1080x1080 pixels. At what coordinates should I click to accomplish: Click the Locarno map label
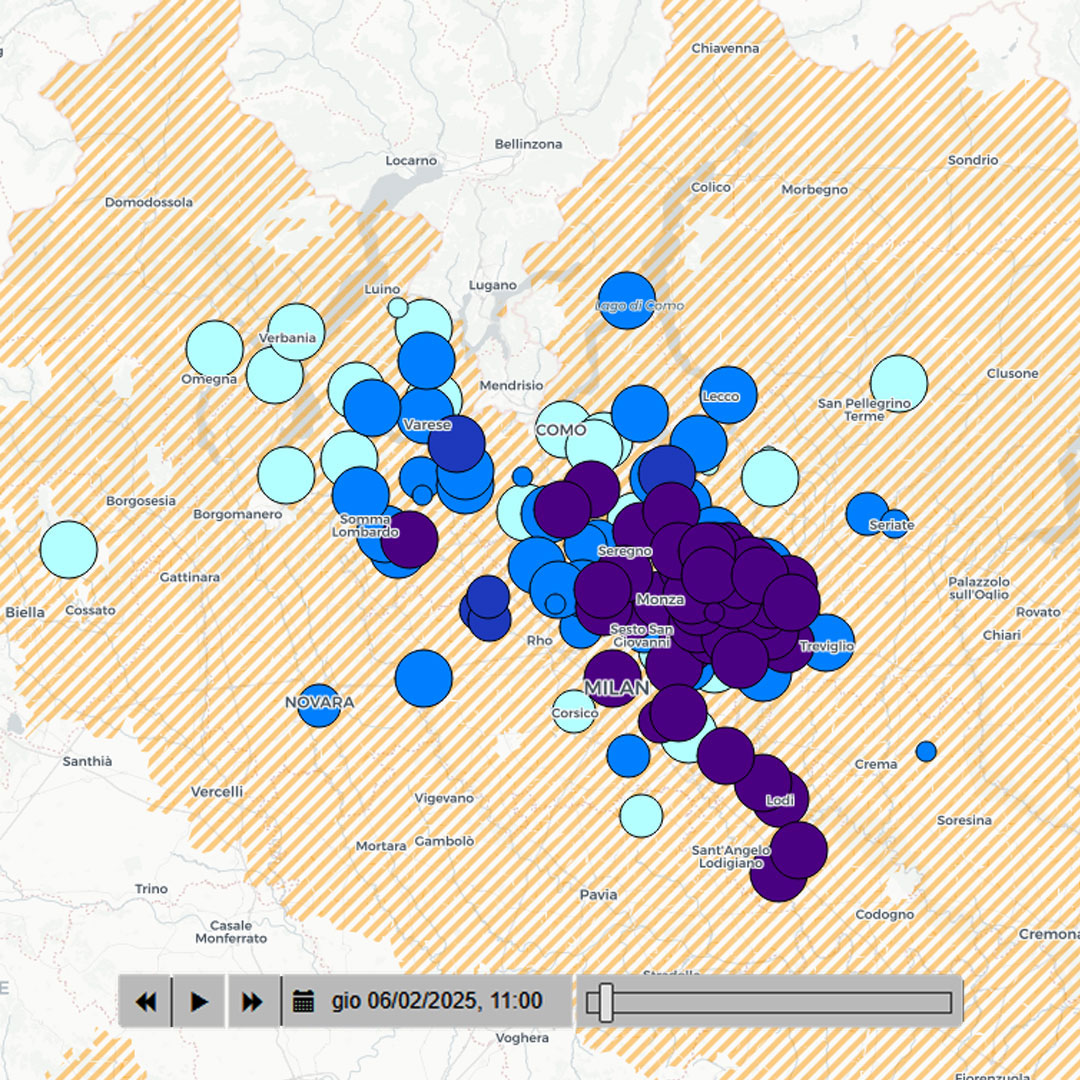pyautogui.click(x=411, y=160)
